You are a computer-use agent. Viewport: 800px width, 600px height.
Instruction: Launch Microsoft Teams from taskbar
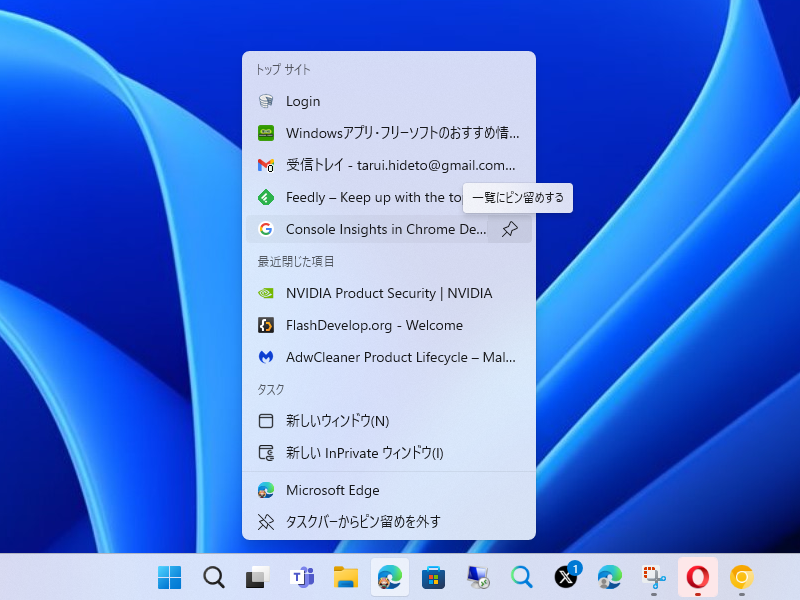[x=302, y=577]
